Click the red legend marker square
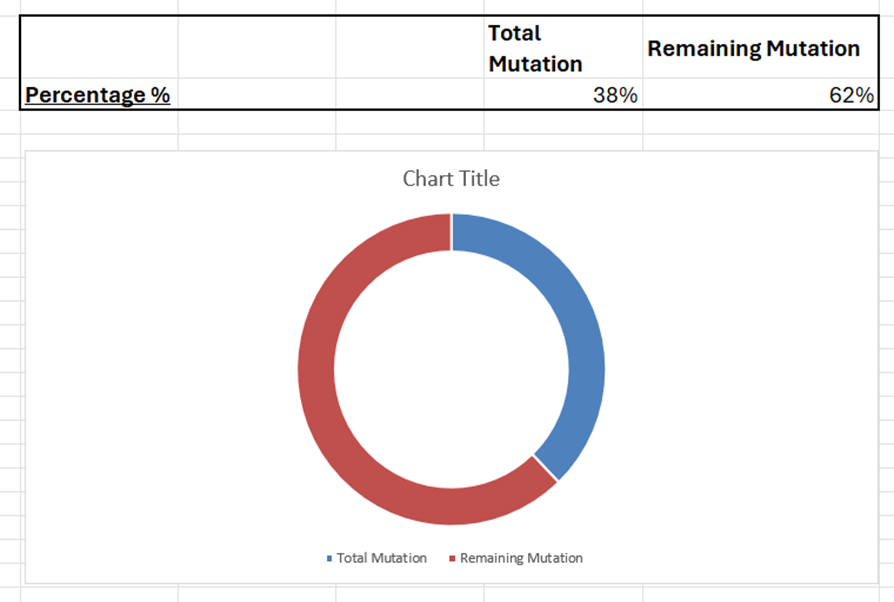The width and height of the screenshot is (894, 602). point(453,558)
